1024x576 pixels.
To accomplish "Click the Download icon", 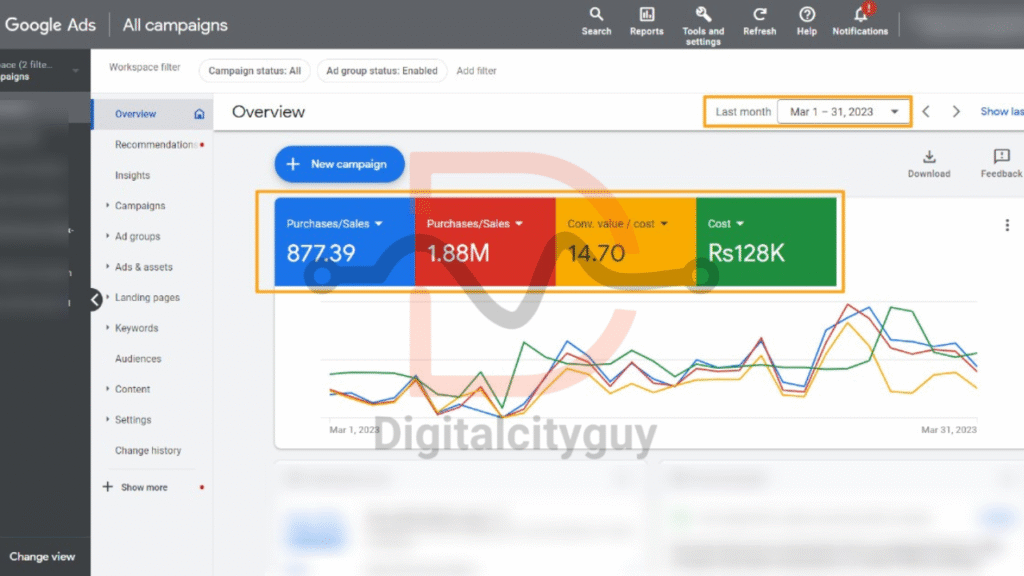I will [929, 157].
